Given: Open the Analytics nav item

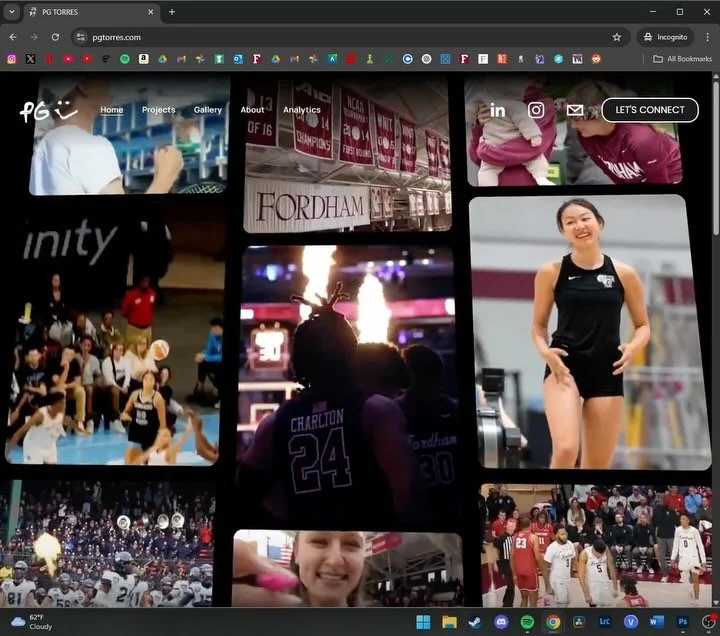Looking at the screenshot, I should 302,110.
